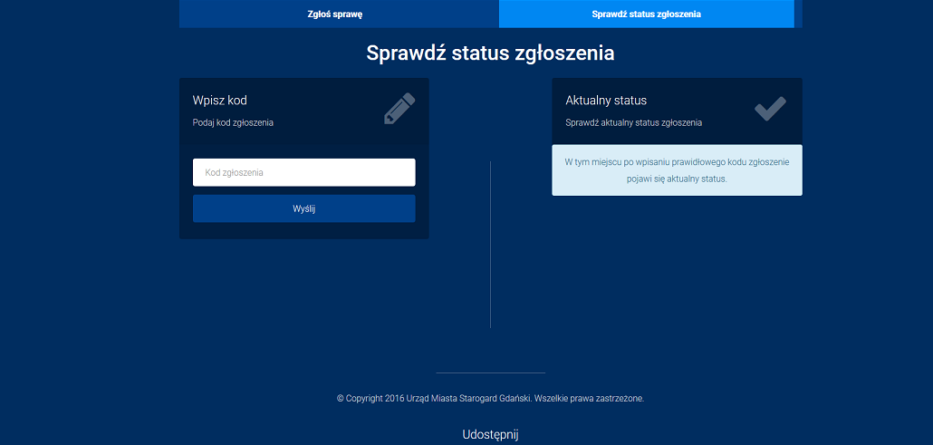Focus the Kod zgłoszenia input field
Screen dimensions: 933x445
click(304, 173)
